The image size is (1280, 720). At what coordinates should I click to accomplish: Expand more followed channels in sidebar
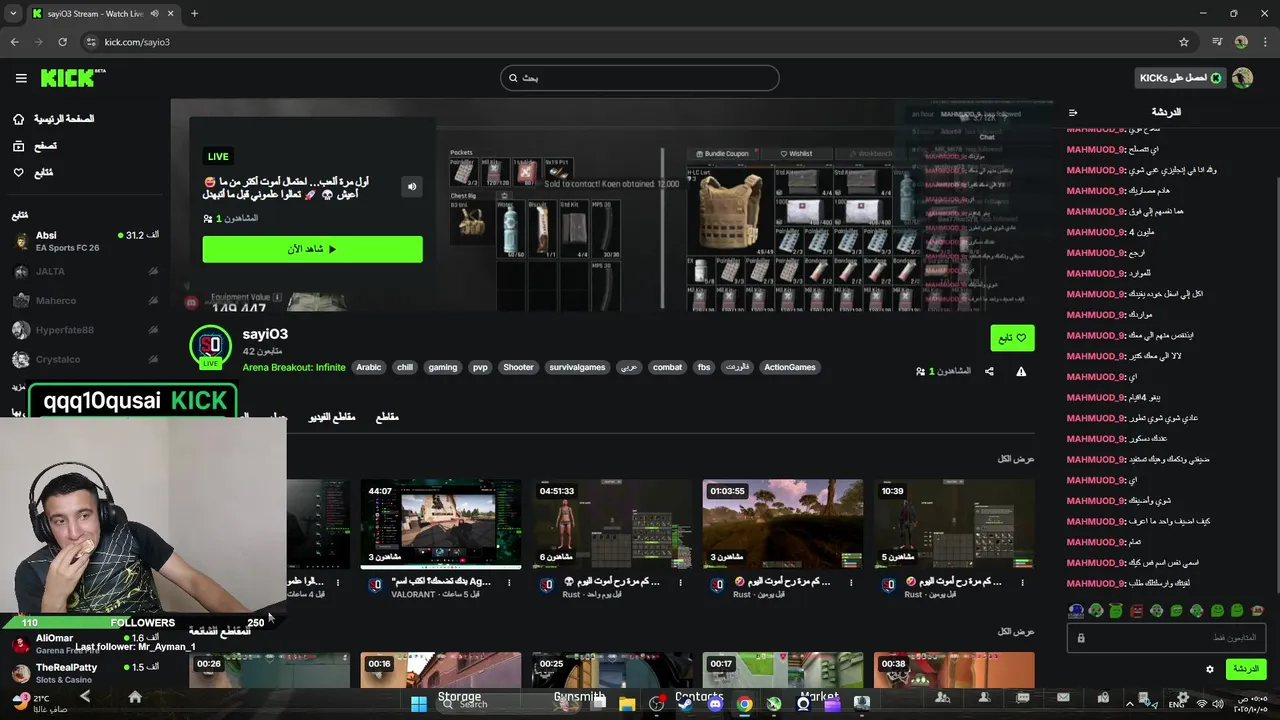18,386
